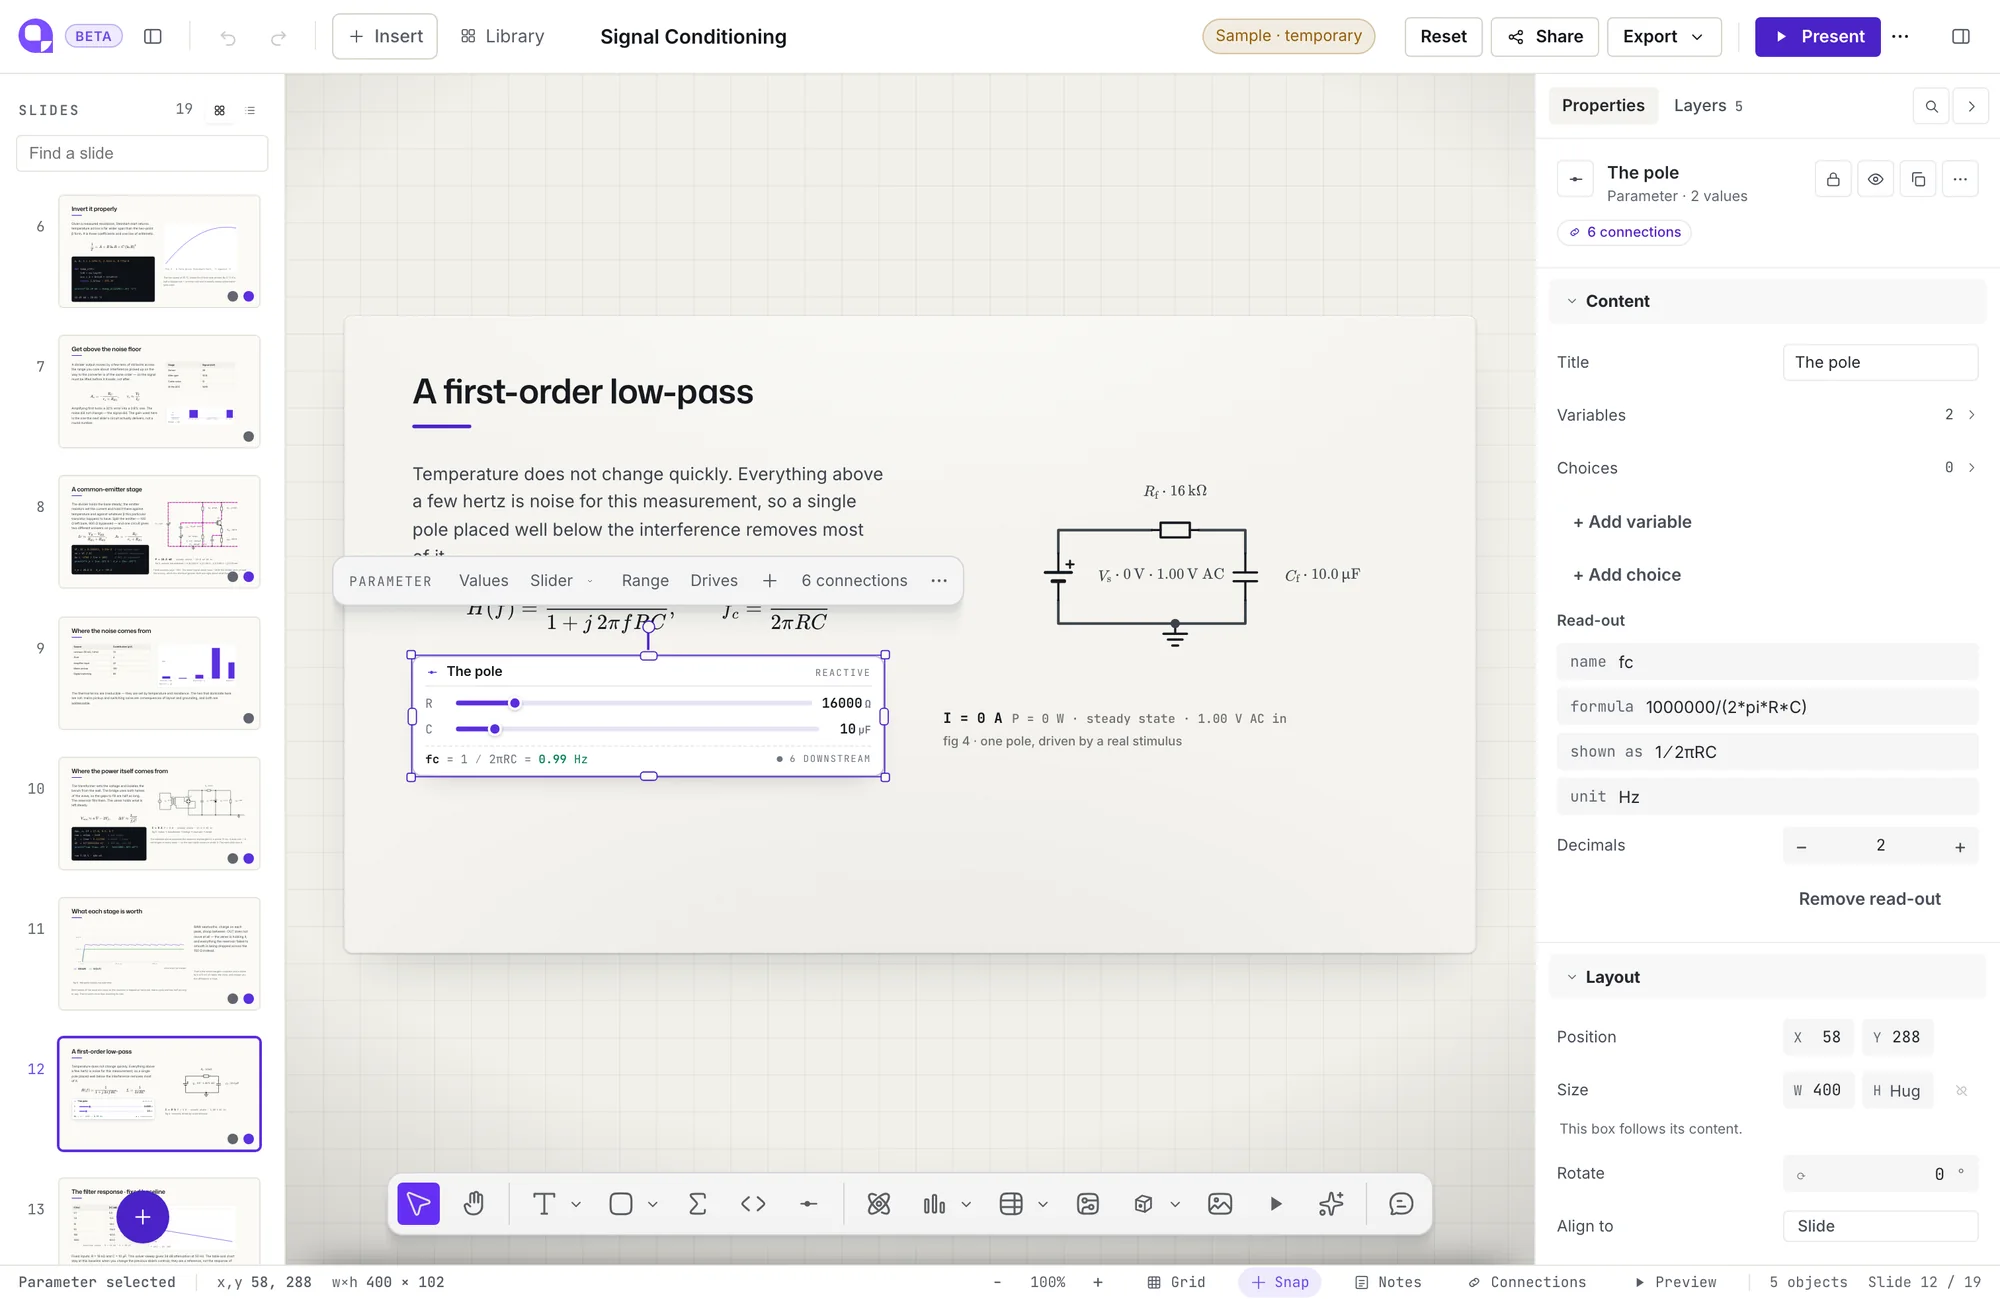This screenshot has width=2000, height=1299.
Task: Open the AI sparkle generate tool
Action: click(x=1331, y=1204)
